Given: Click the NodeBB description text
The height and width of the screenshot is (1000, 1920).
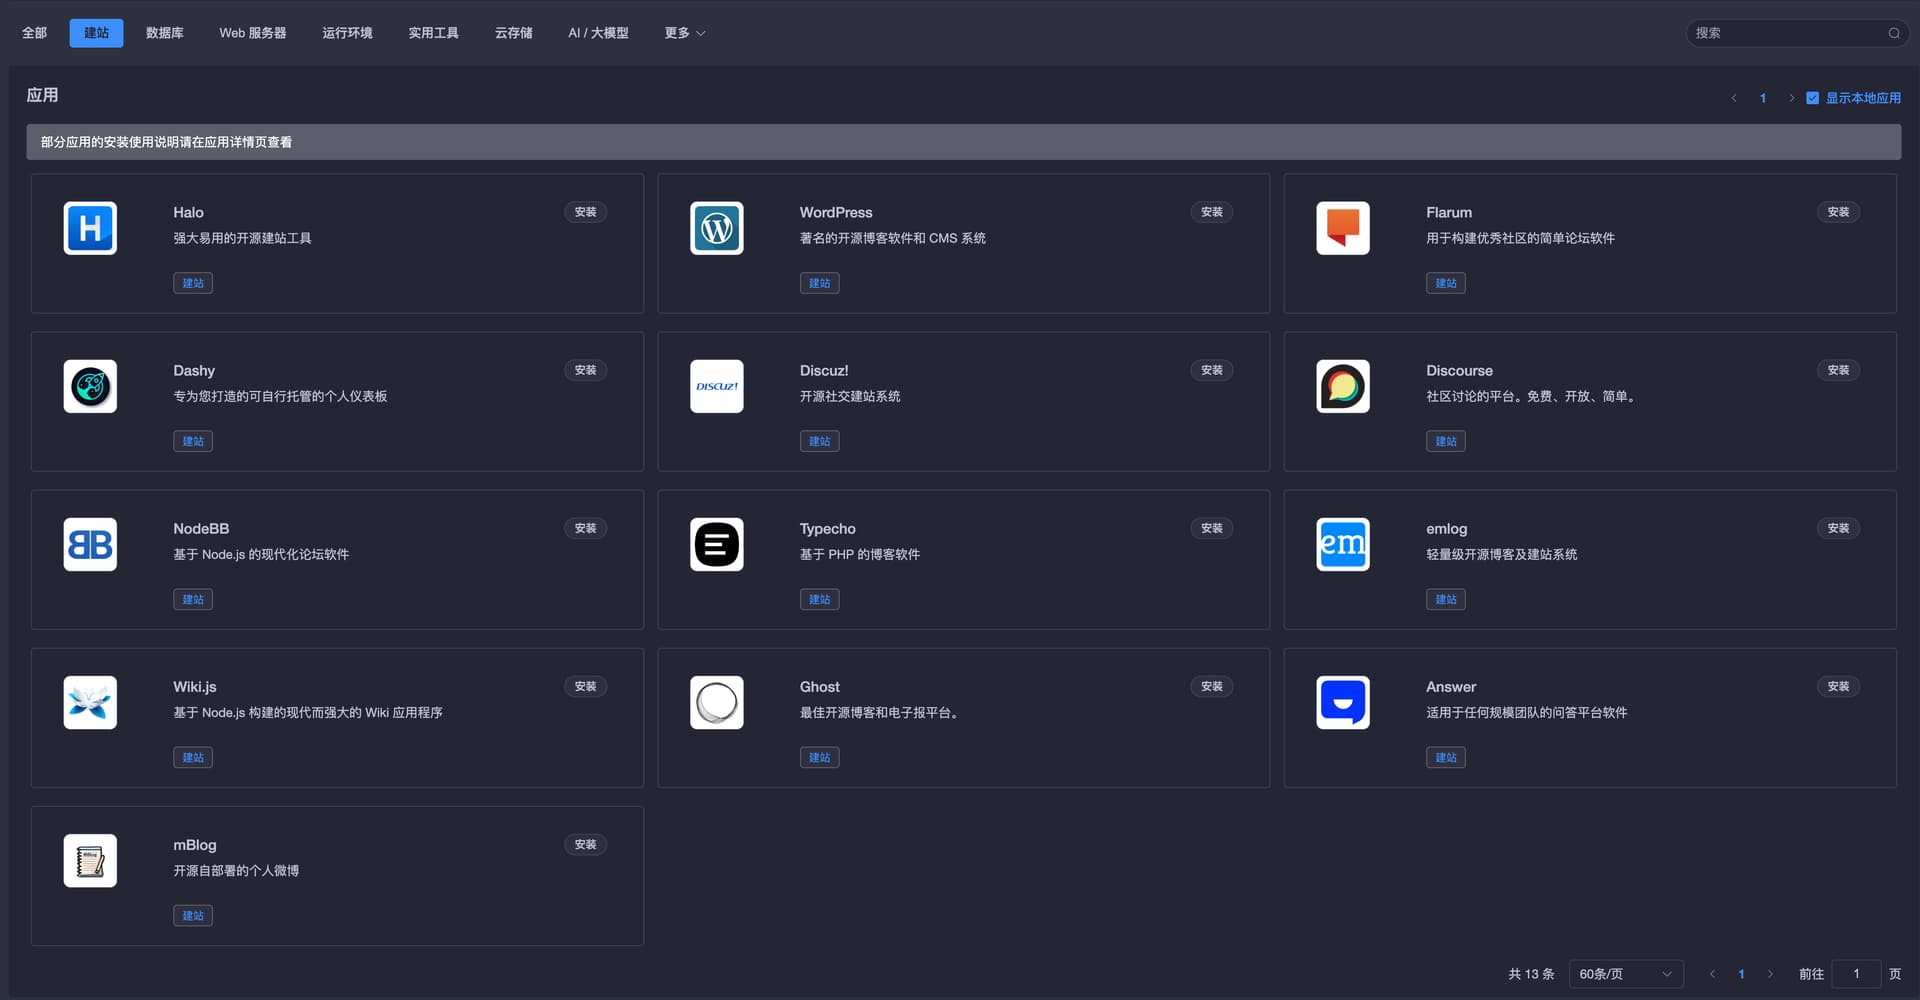Looking at the screenshot, I should coord(261,554).
